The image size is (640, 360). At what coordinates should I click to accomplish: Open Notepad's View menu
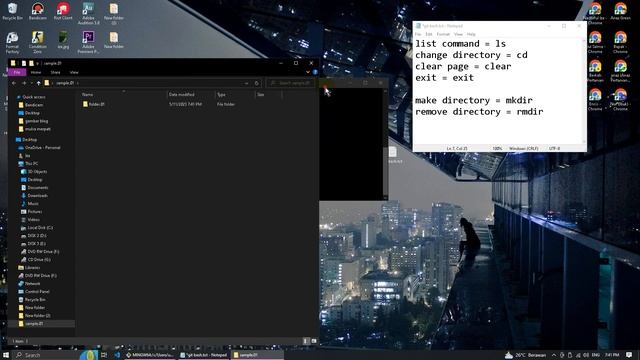point(458,34)
